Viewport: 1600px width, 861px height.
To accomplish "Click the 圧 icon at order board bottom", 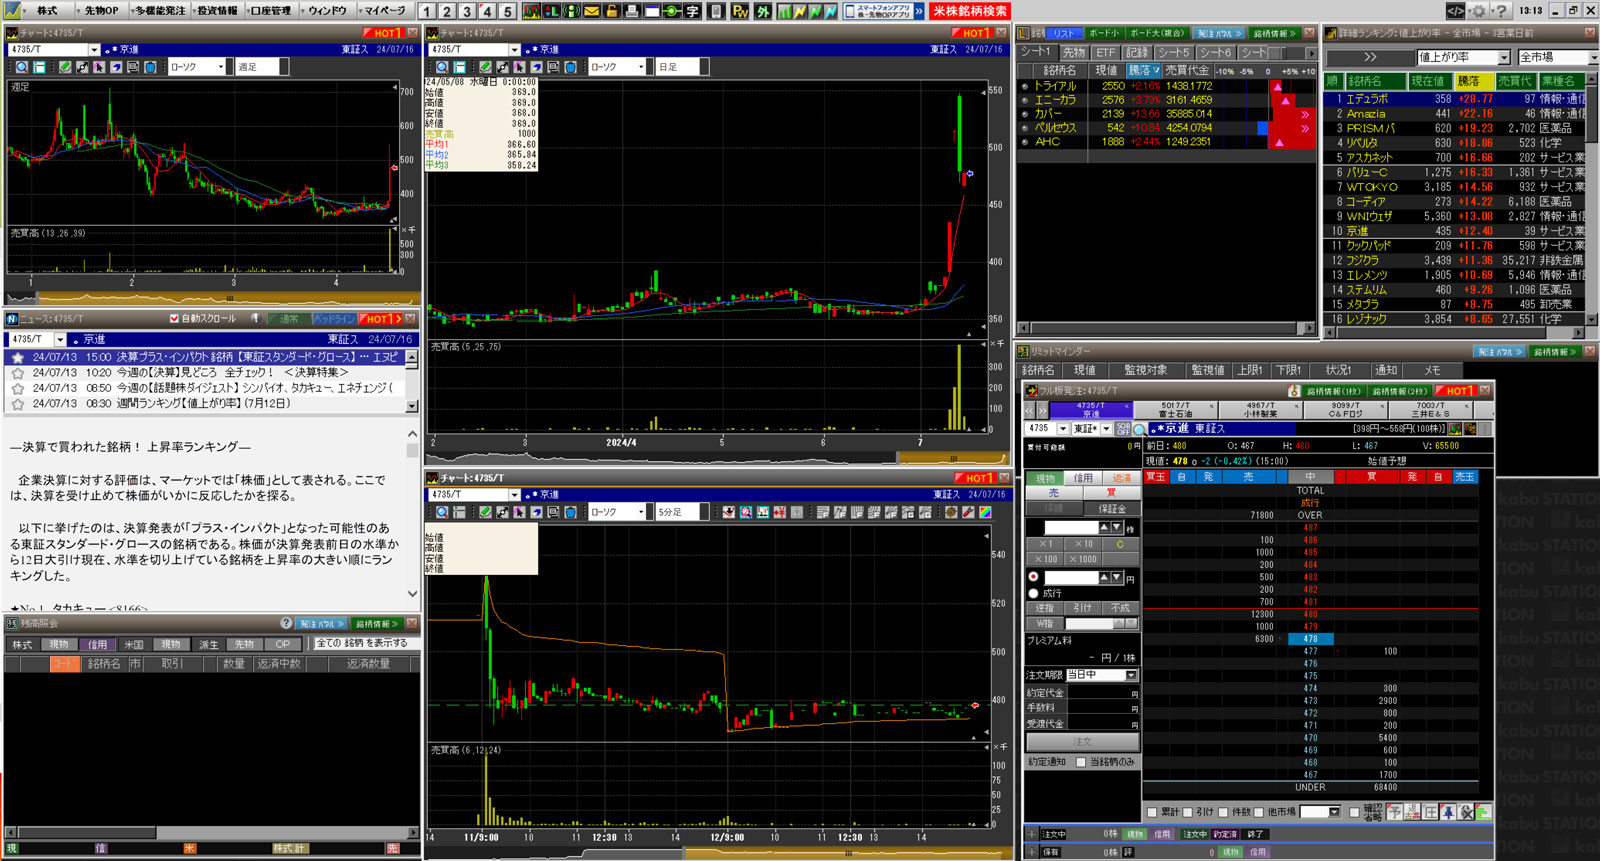I will (x=1431, y=812).
